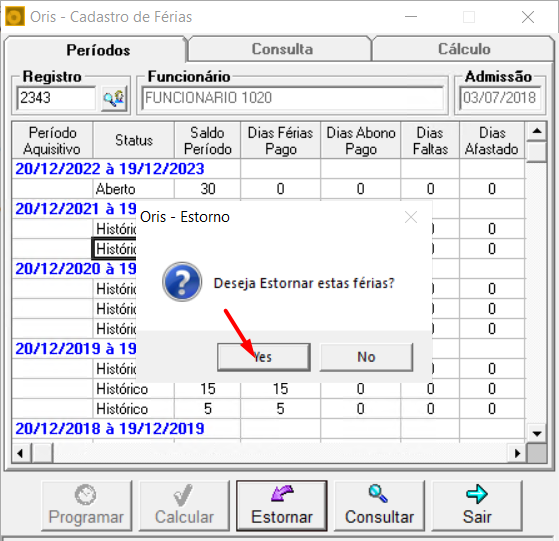559x541 pixels.
Task: Select period 20/12/2022 à 19/12/2023
Action: [x=110, y=169]
